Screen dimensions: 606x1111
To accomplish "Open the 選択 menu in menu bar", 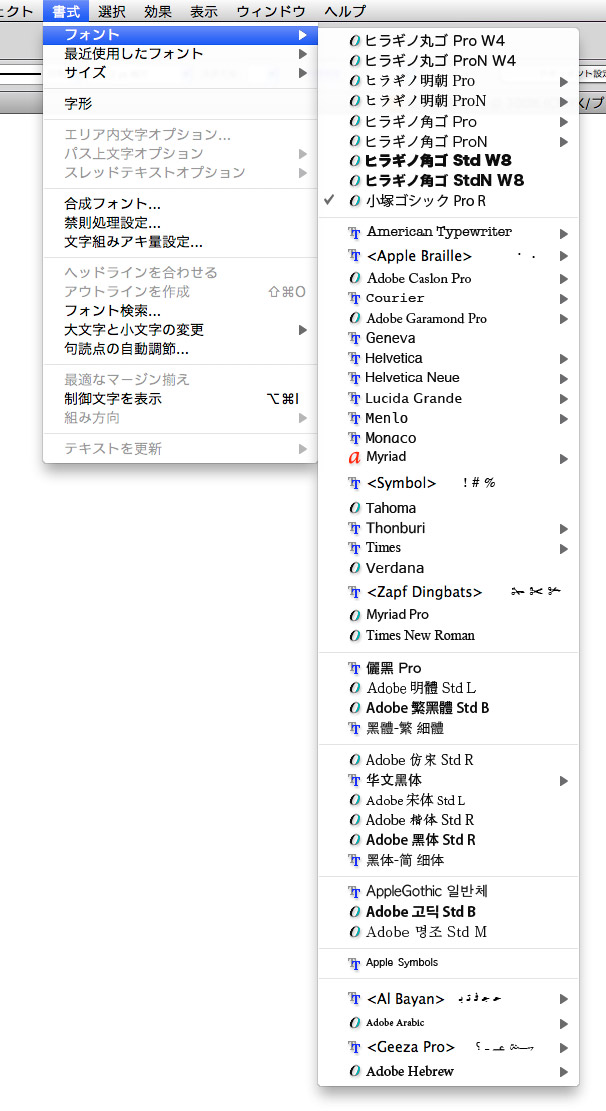I will point(112,11).
